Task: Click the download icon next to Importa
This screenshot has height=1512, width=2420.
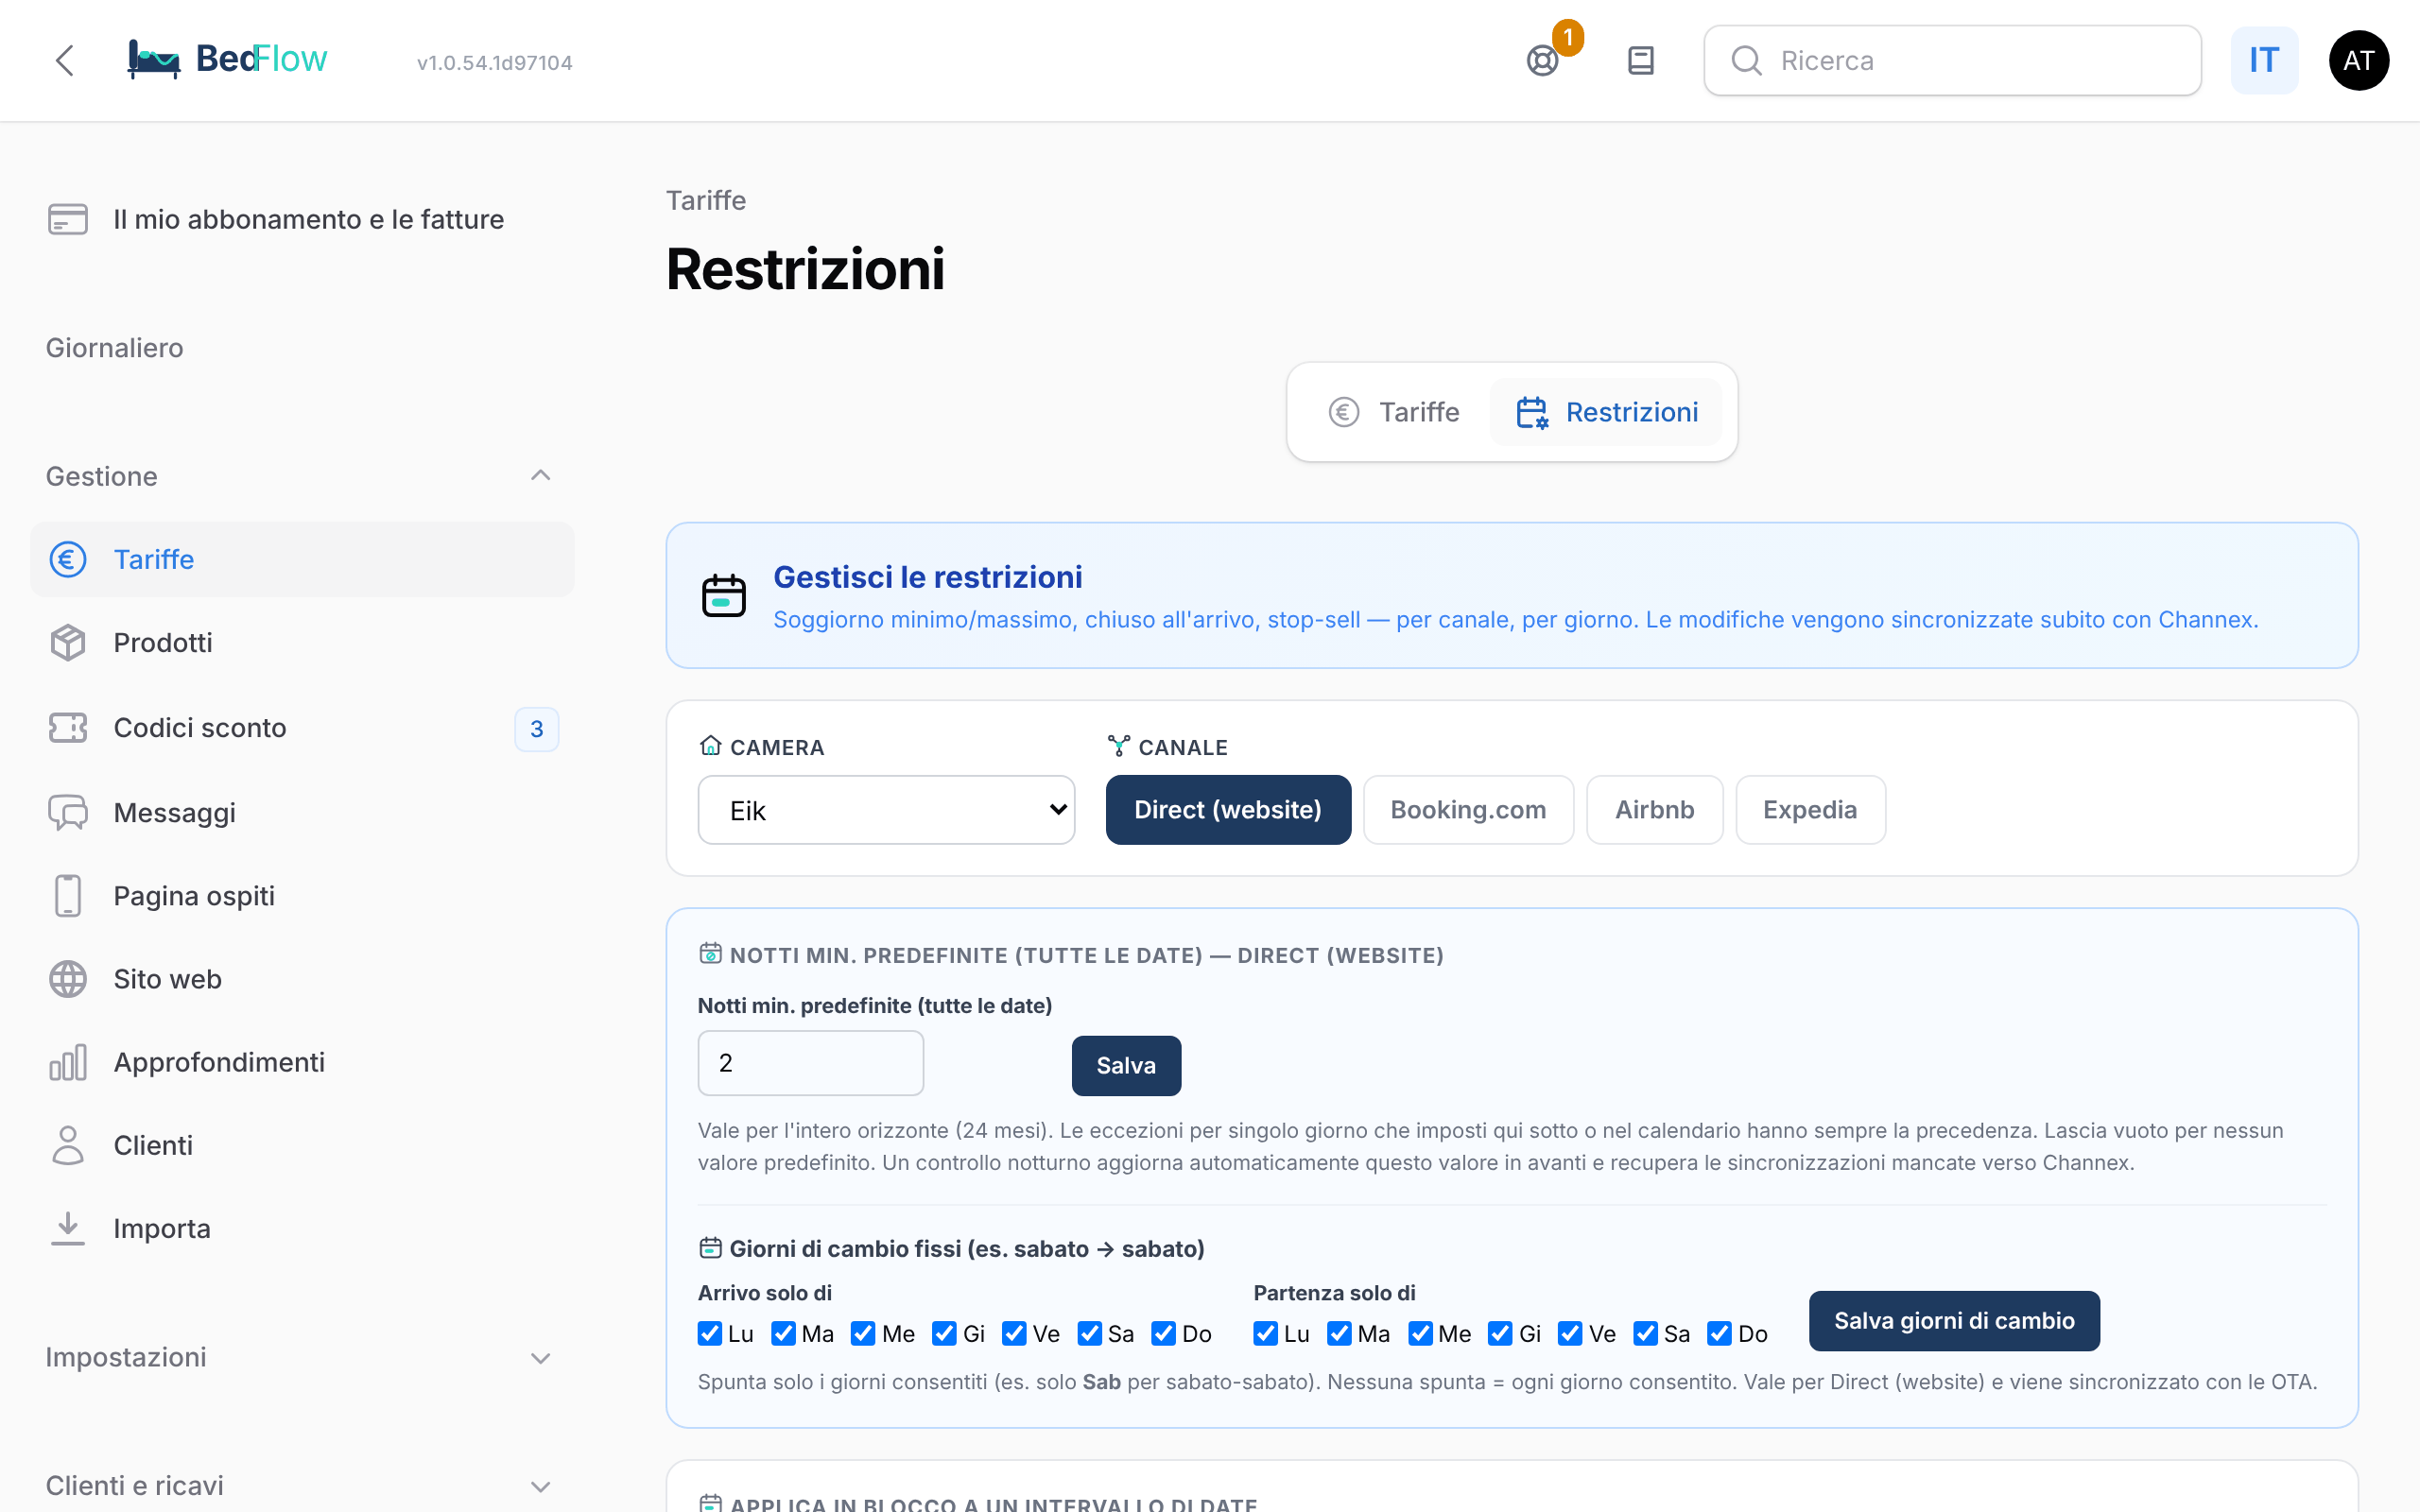Action: (68, 1228)
